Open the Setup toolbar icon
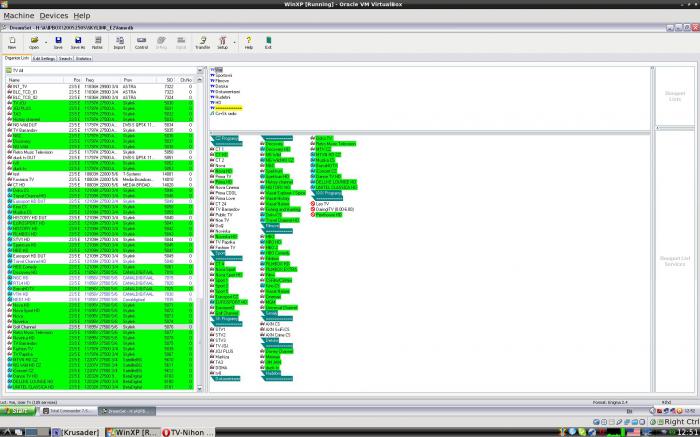 tap(222, 43)
